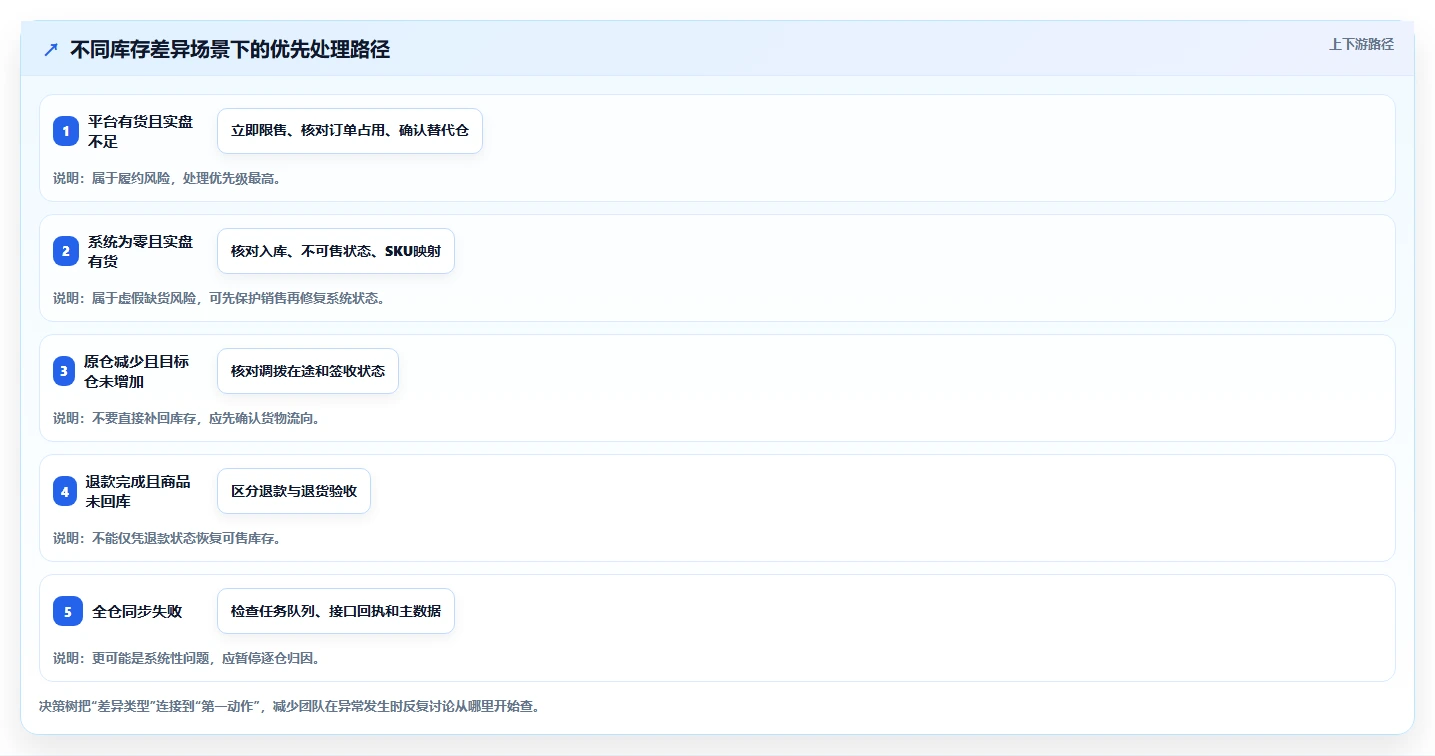Click the note 不能仅凭退款状态恢复可售库存
Viewport: 1435px width, 756px height.
171,538
